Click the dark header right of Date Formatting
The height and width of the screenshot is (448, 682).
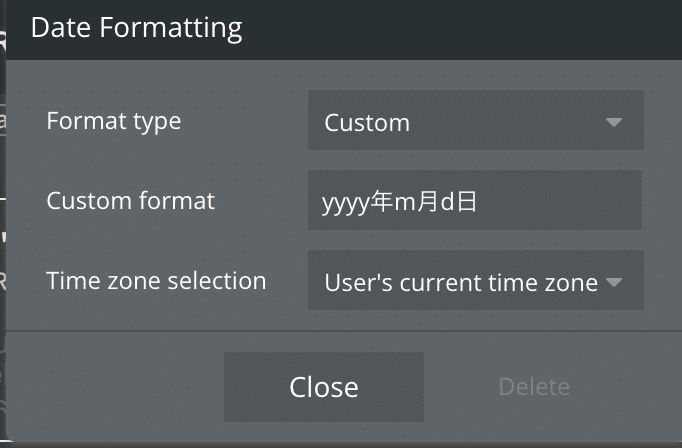[x=461, y=30]
